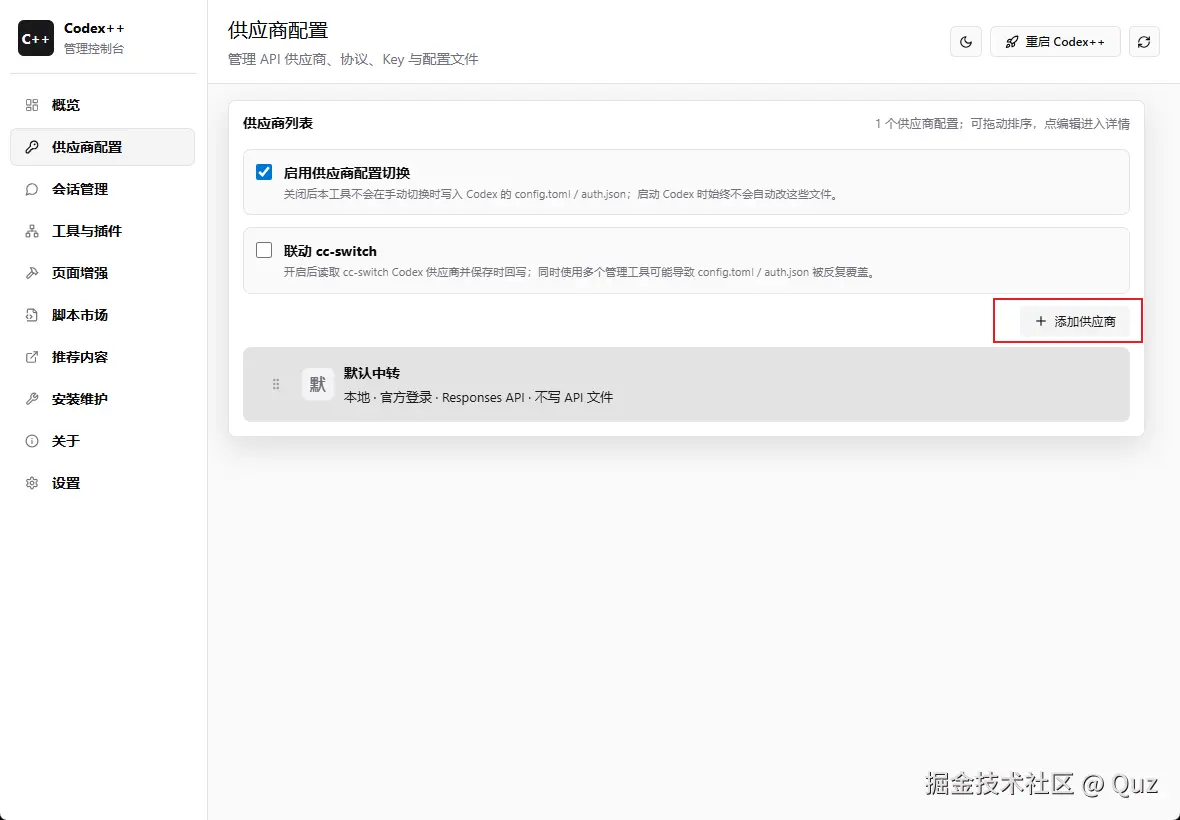Click the 联动 cc-switch label text
Screen dimensions: 1180x820
330,251
